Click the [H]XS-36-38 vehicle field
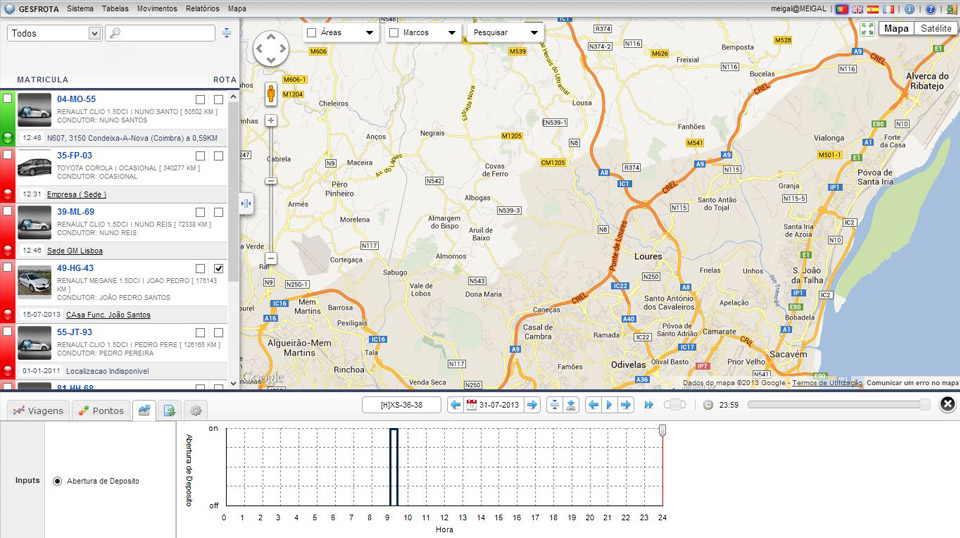Viewport: 960px width, 538px height. (x=402, y=405)
